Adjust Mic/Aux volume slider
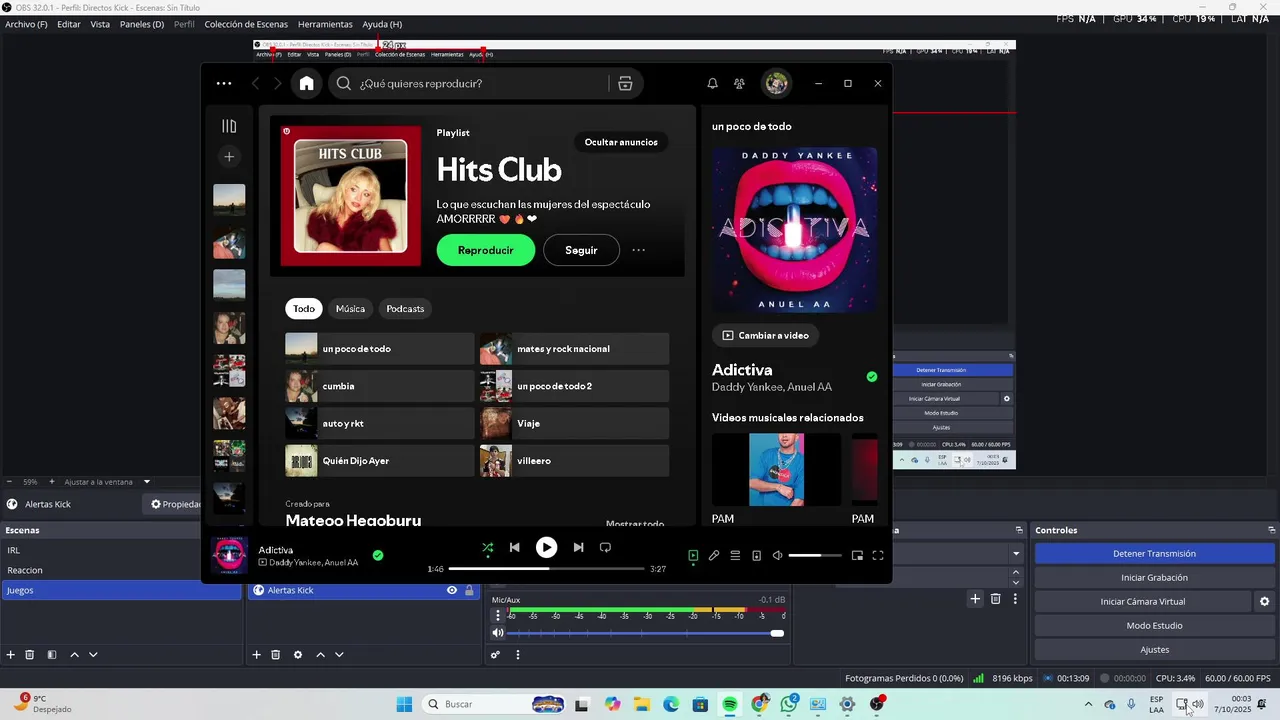This screenshot has height=720, width=1280. (x=645, y=633)
